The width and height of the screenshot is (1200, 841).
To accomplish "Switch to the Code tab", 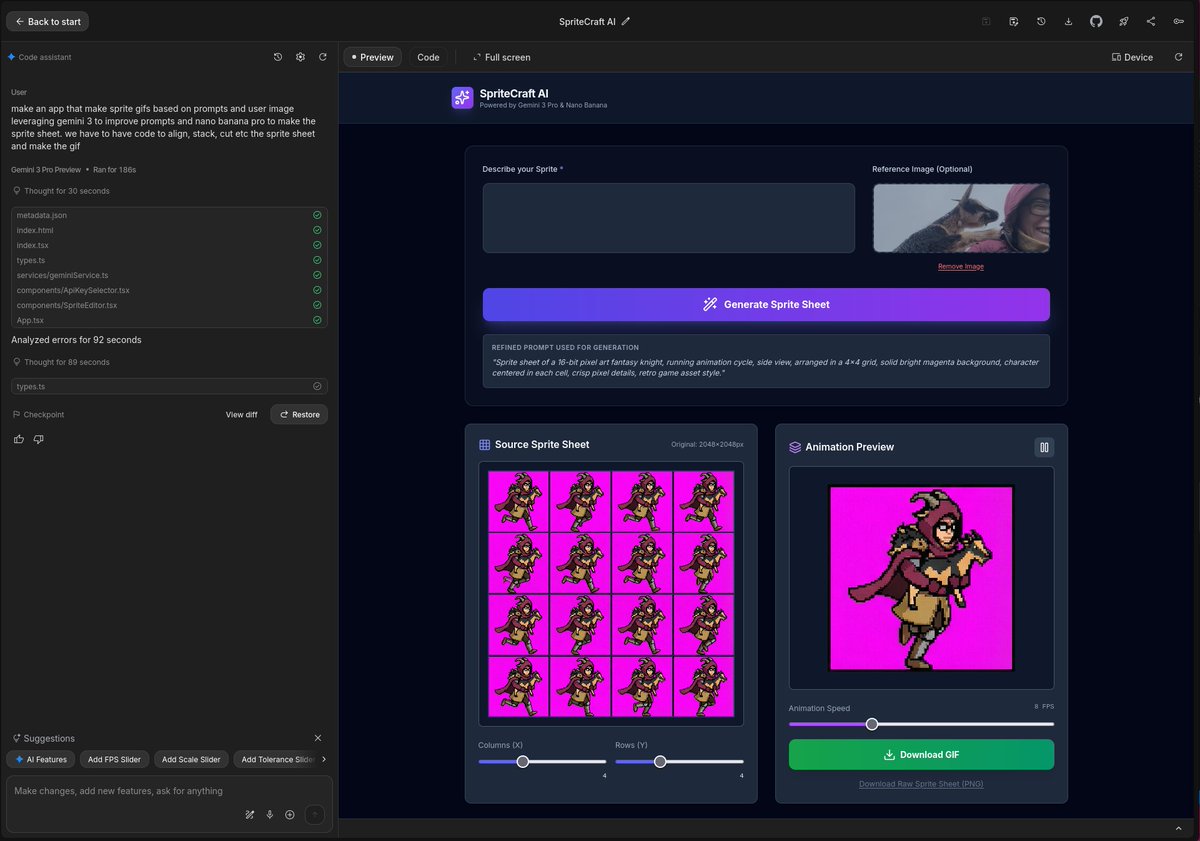I will pos(428,57).
